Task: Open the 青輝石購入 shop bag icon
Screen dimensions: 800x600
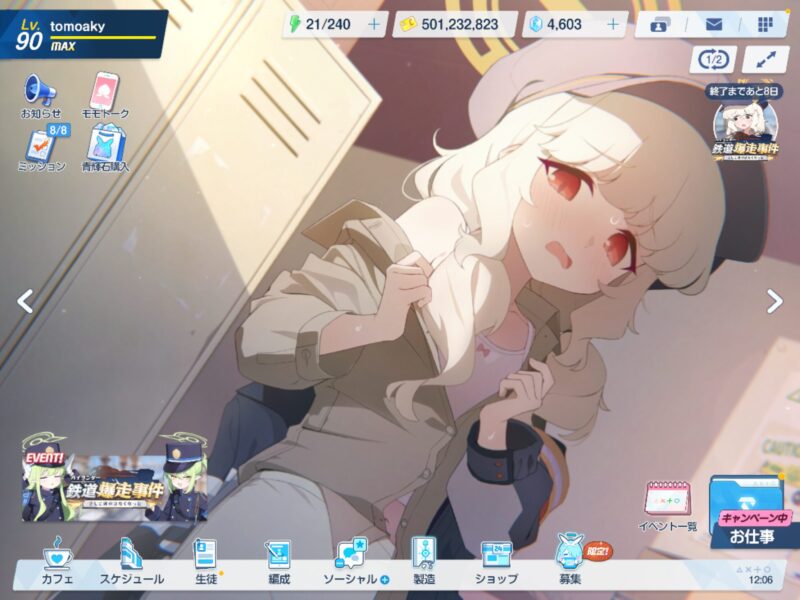Action: 105,148
